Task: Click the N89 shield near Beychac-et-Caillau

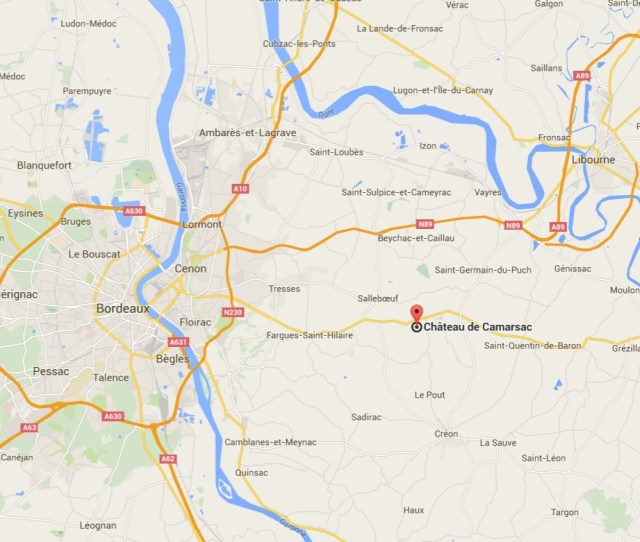Action: click(x=425, y=224)
